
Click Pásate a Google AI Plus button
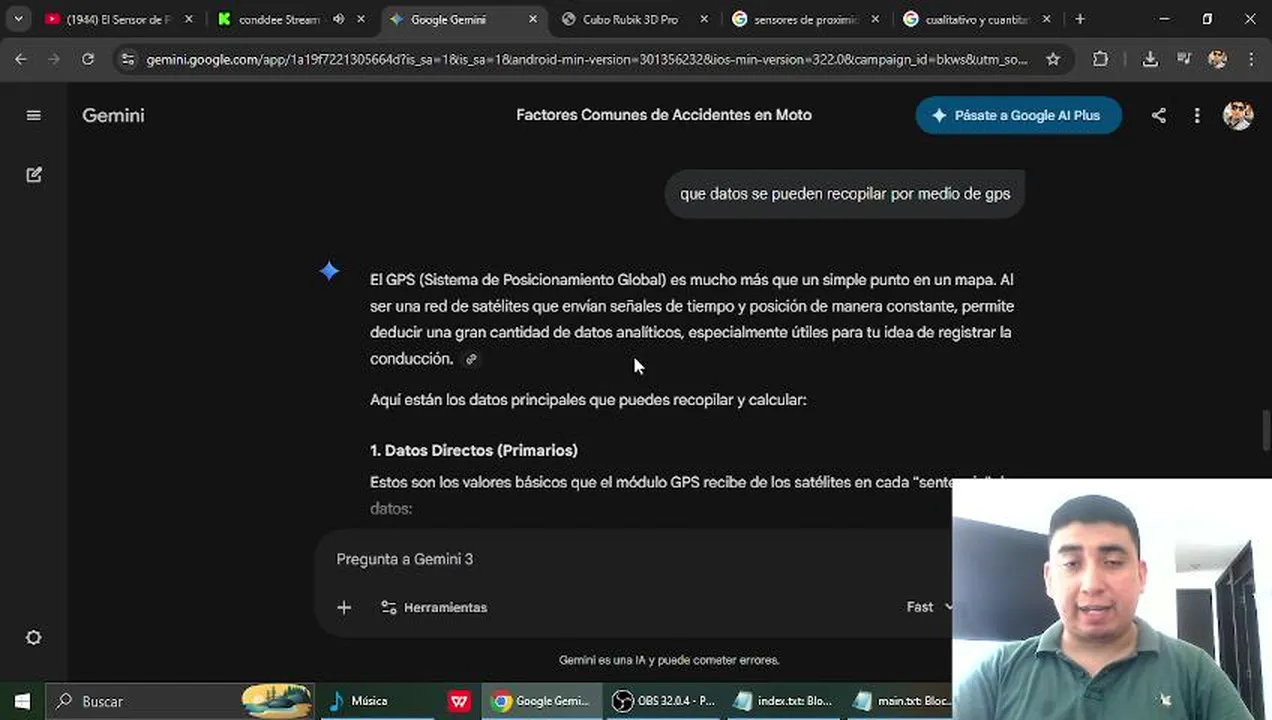(1018, 115)
